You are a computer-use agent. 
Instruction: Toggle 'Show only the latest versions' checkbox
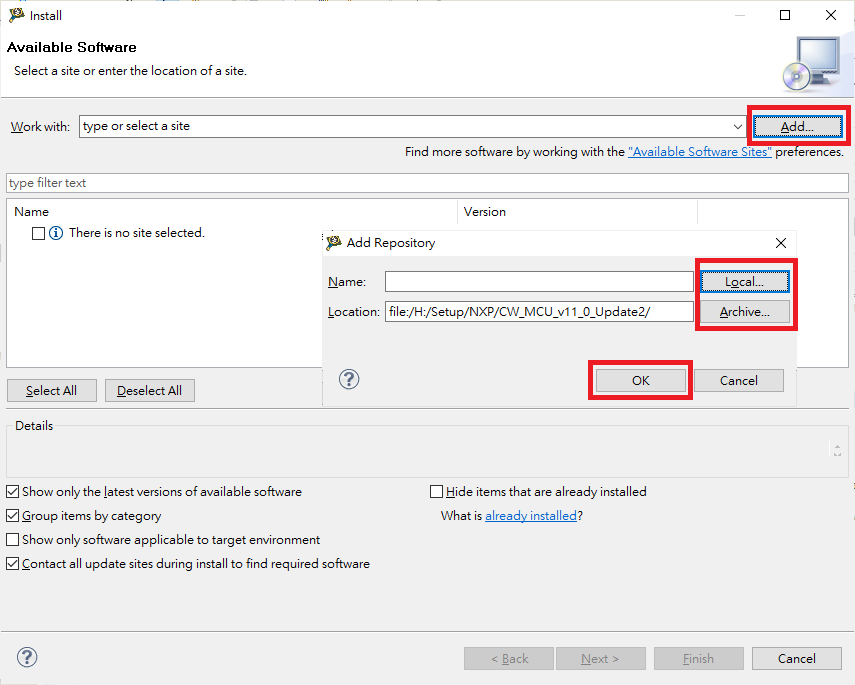(x=12, y=492)
